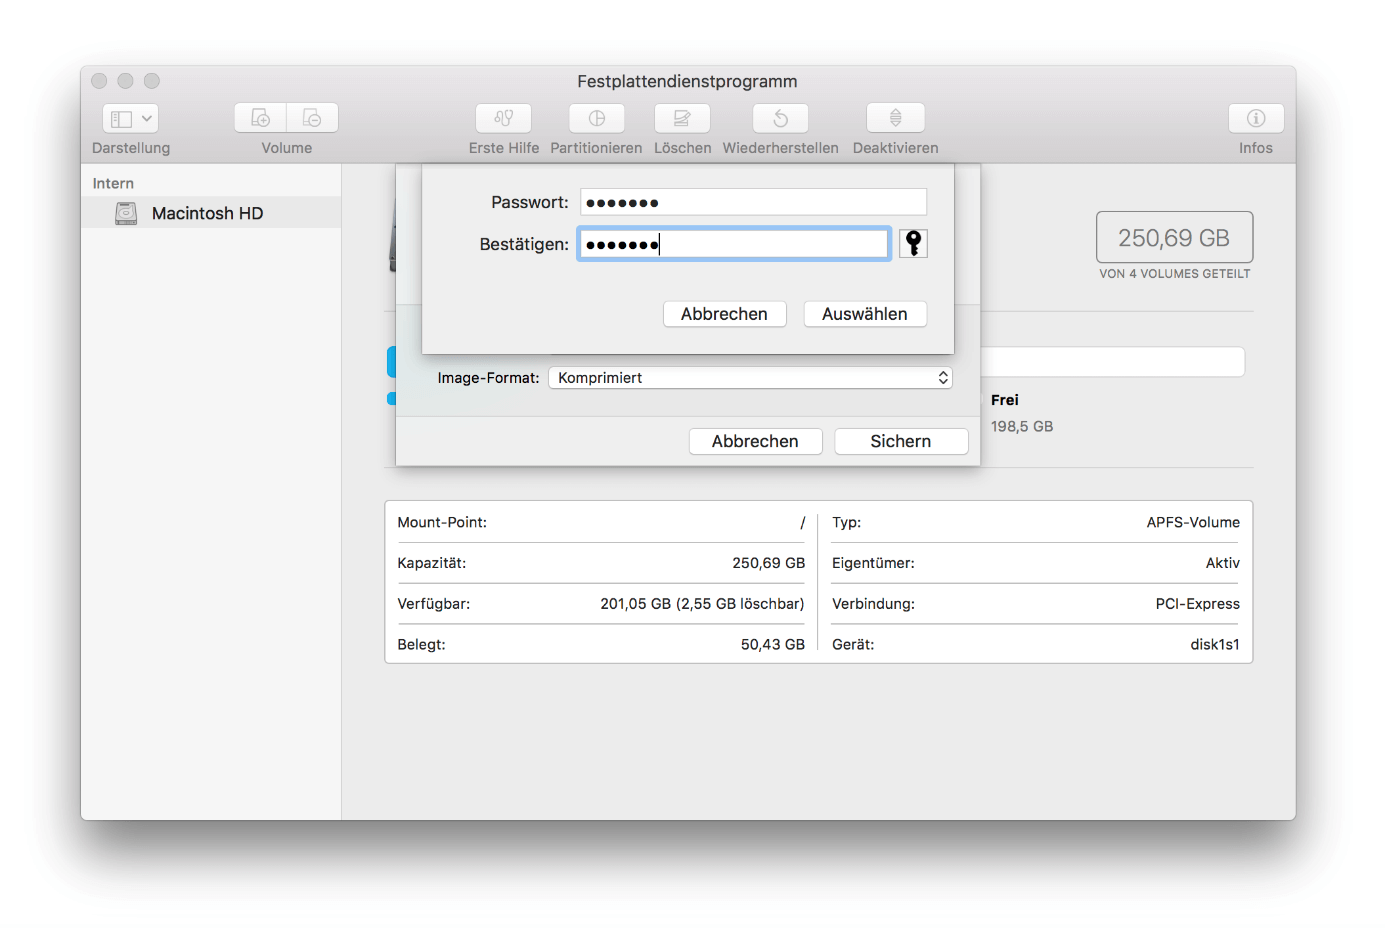Confirm the password with Auswählen

tap(865, 314)
